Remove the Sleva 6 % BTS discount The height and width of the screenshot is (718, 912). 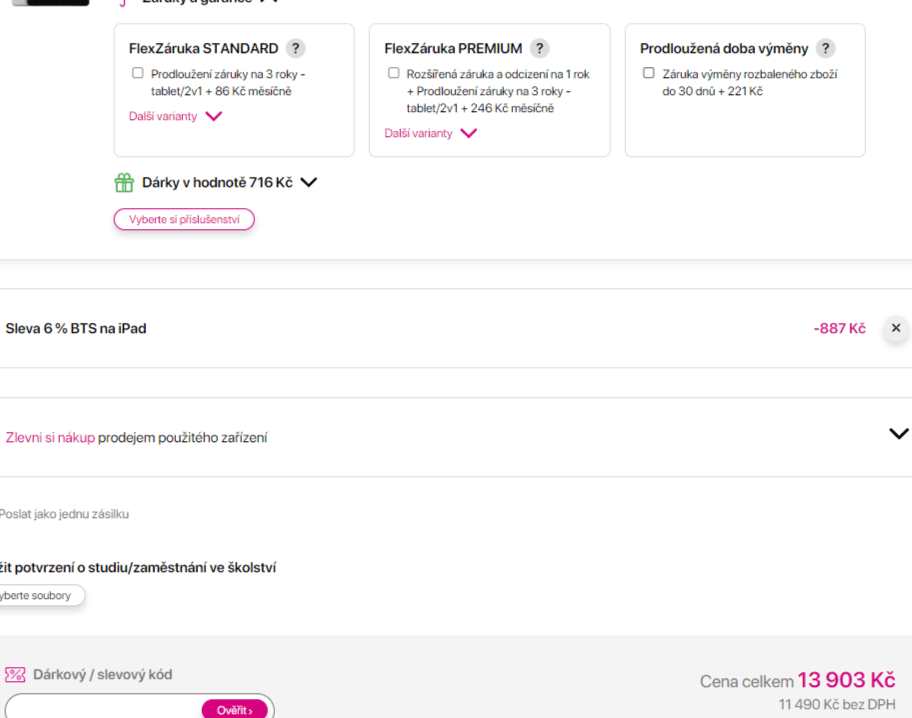tap(896, 328)
